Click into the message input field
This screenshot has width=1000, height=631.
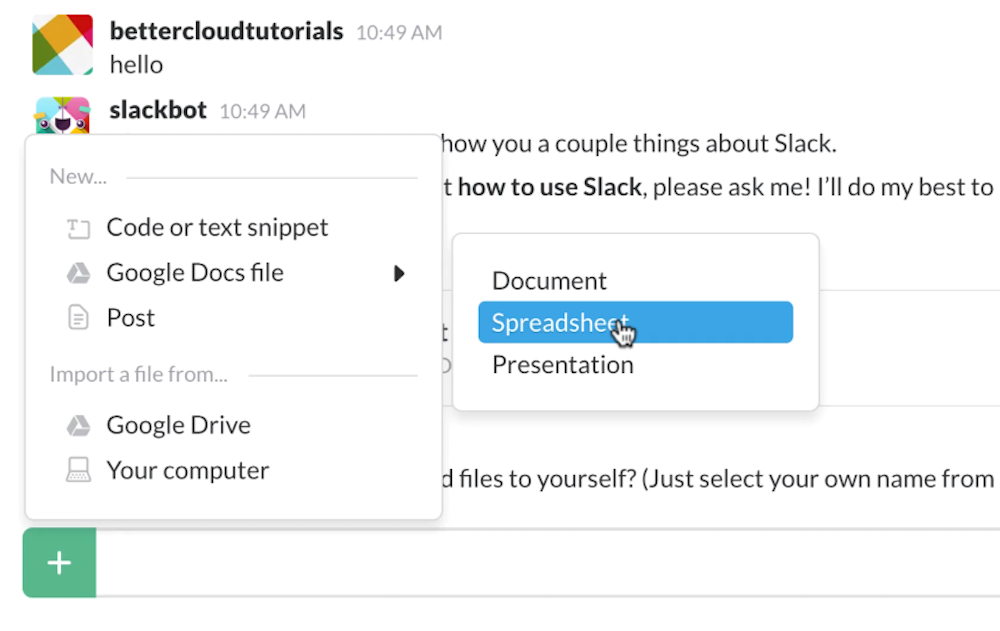[x=547, y=563]
